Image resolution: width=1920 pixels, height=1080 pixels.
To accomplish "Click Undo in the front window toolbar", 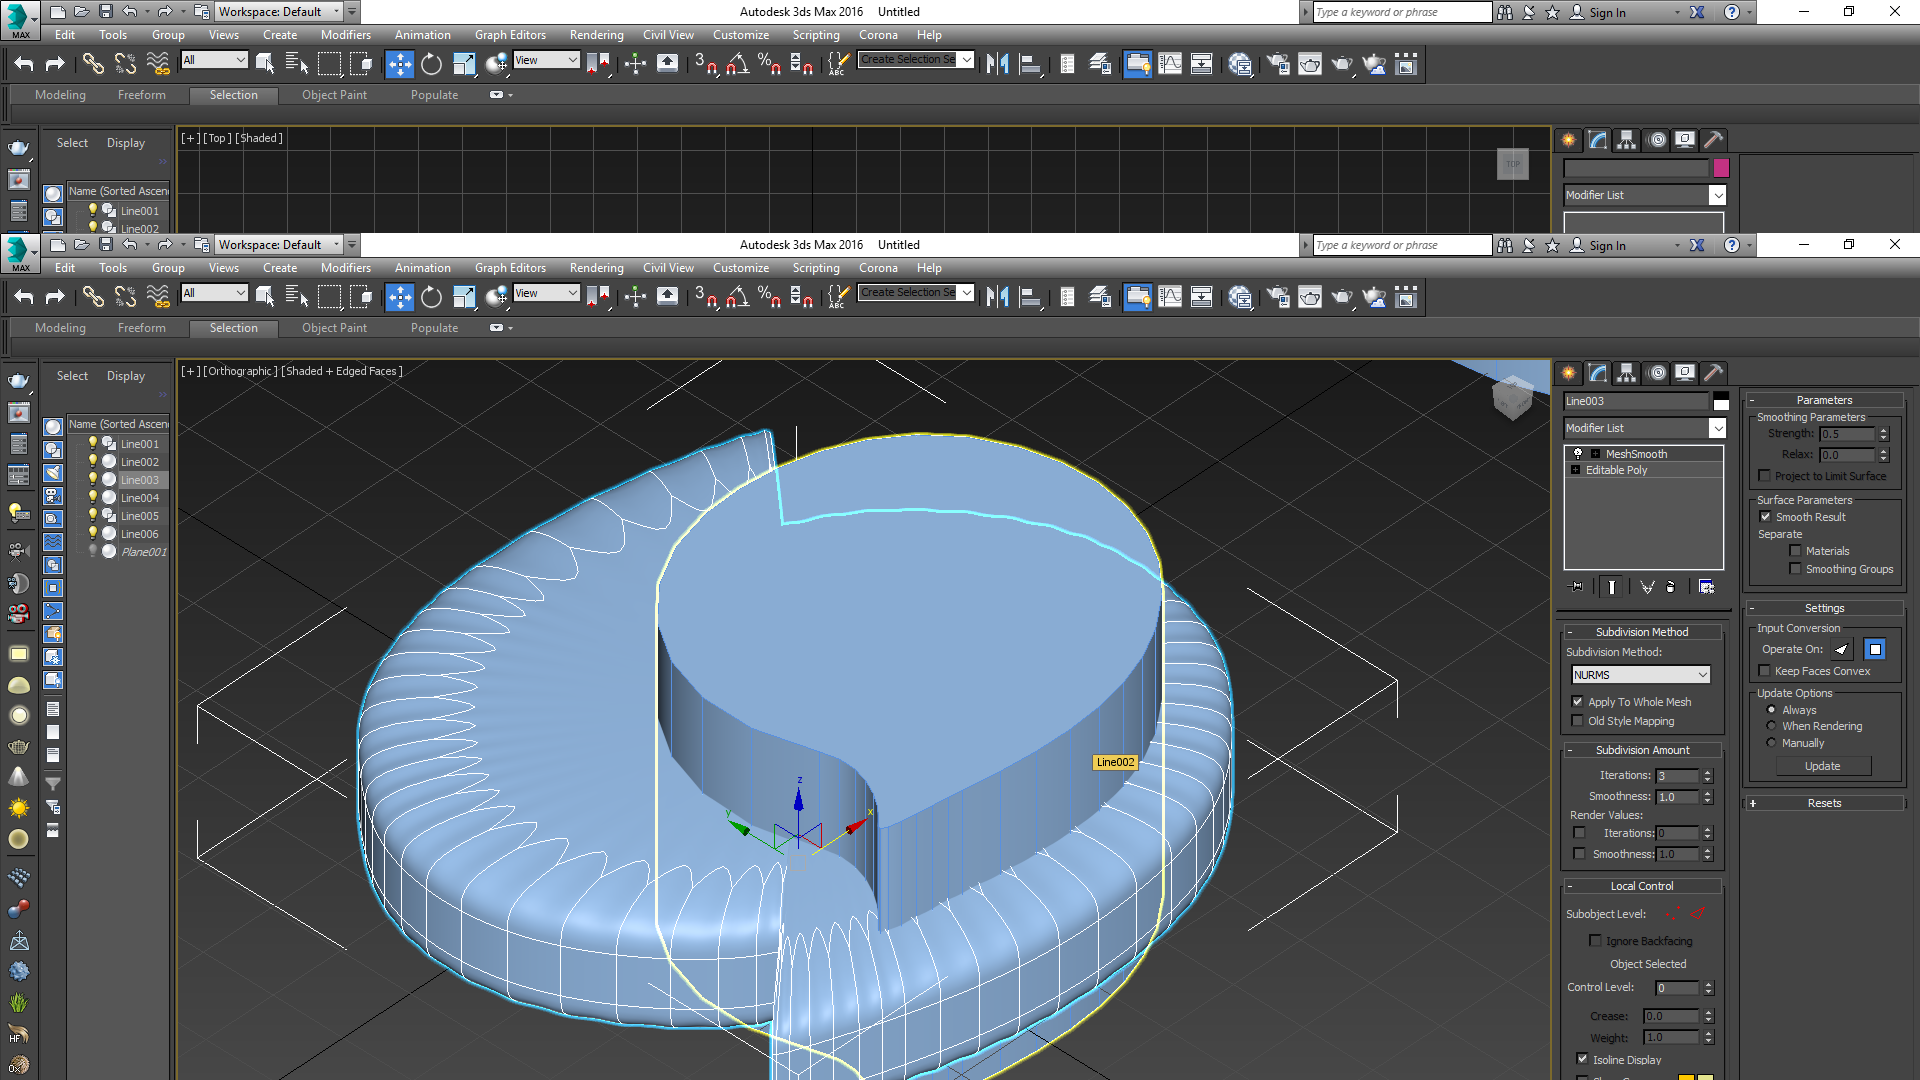I will 23,297.
